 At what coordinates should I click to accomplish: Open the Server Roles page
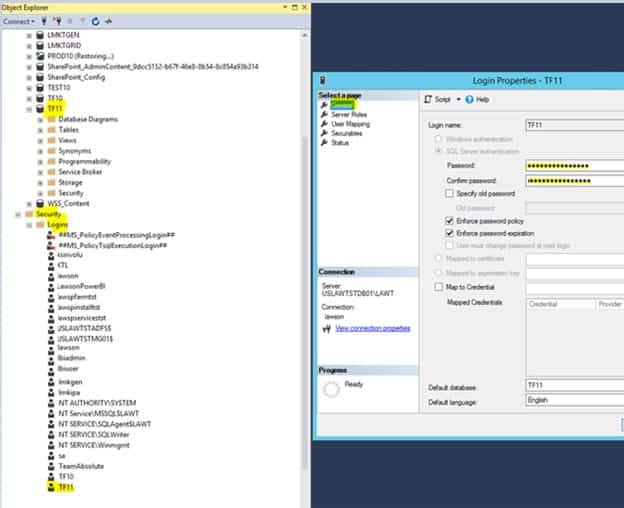[349, 115]
